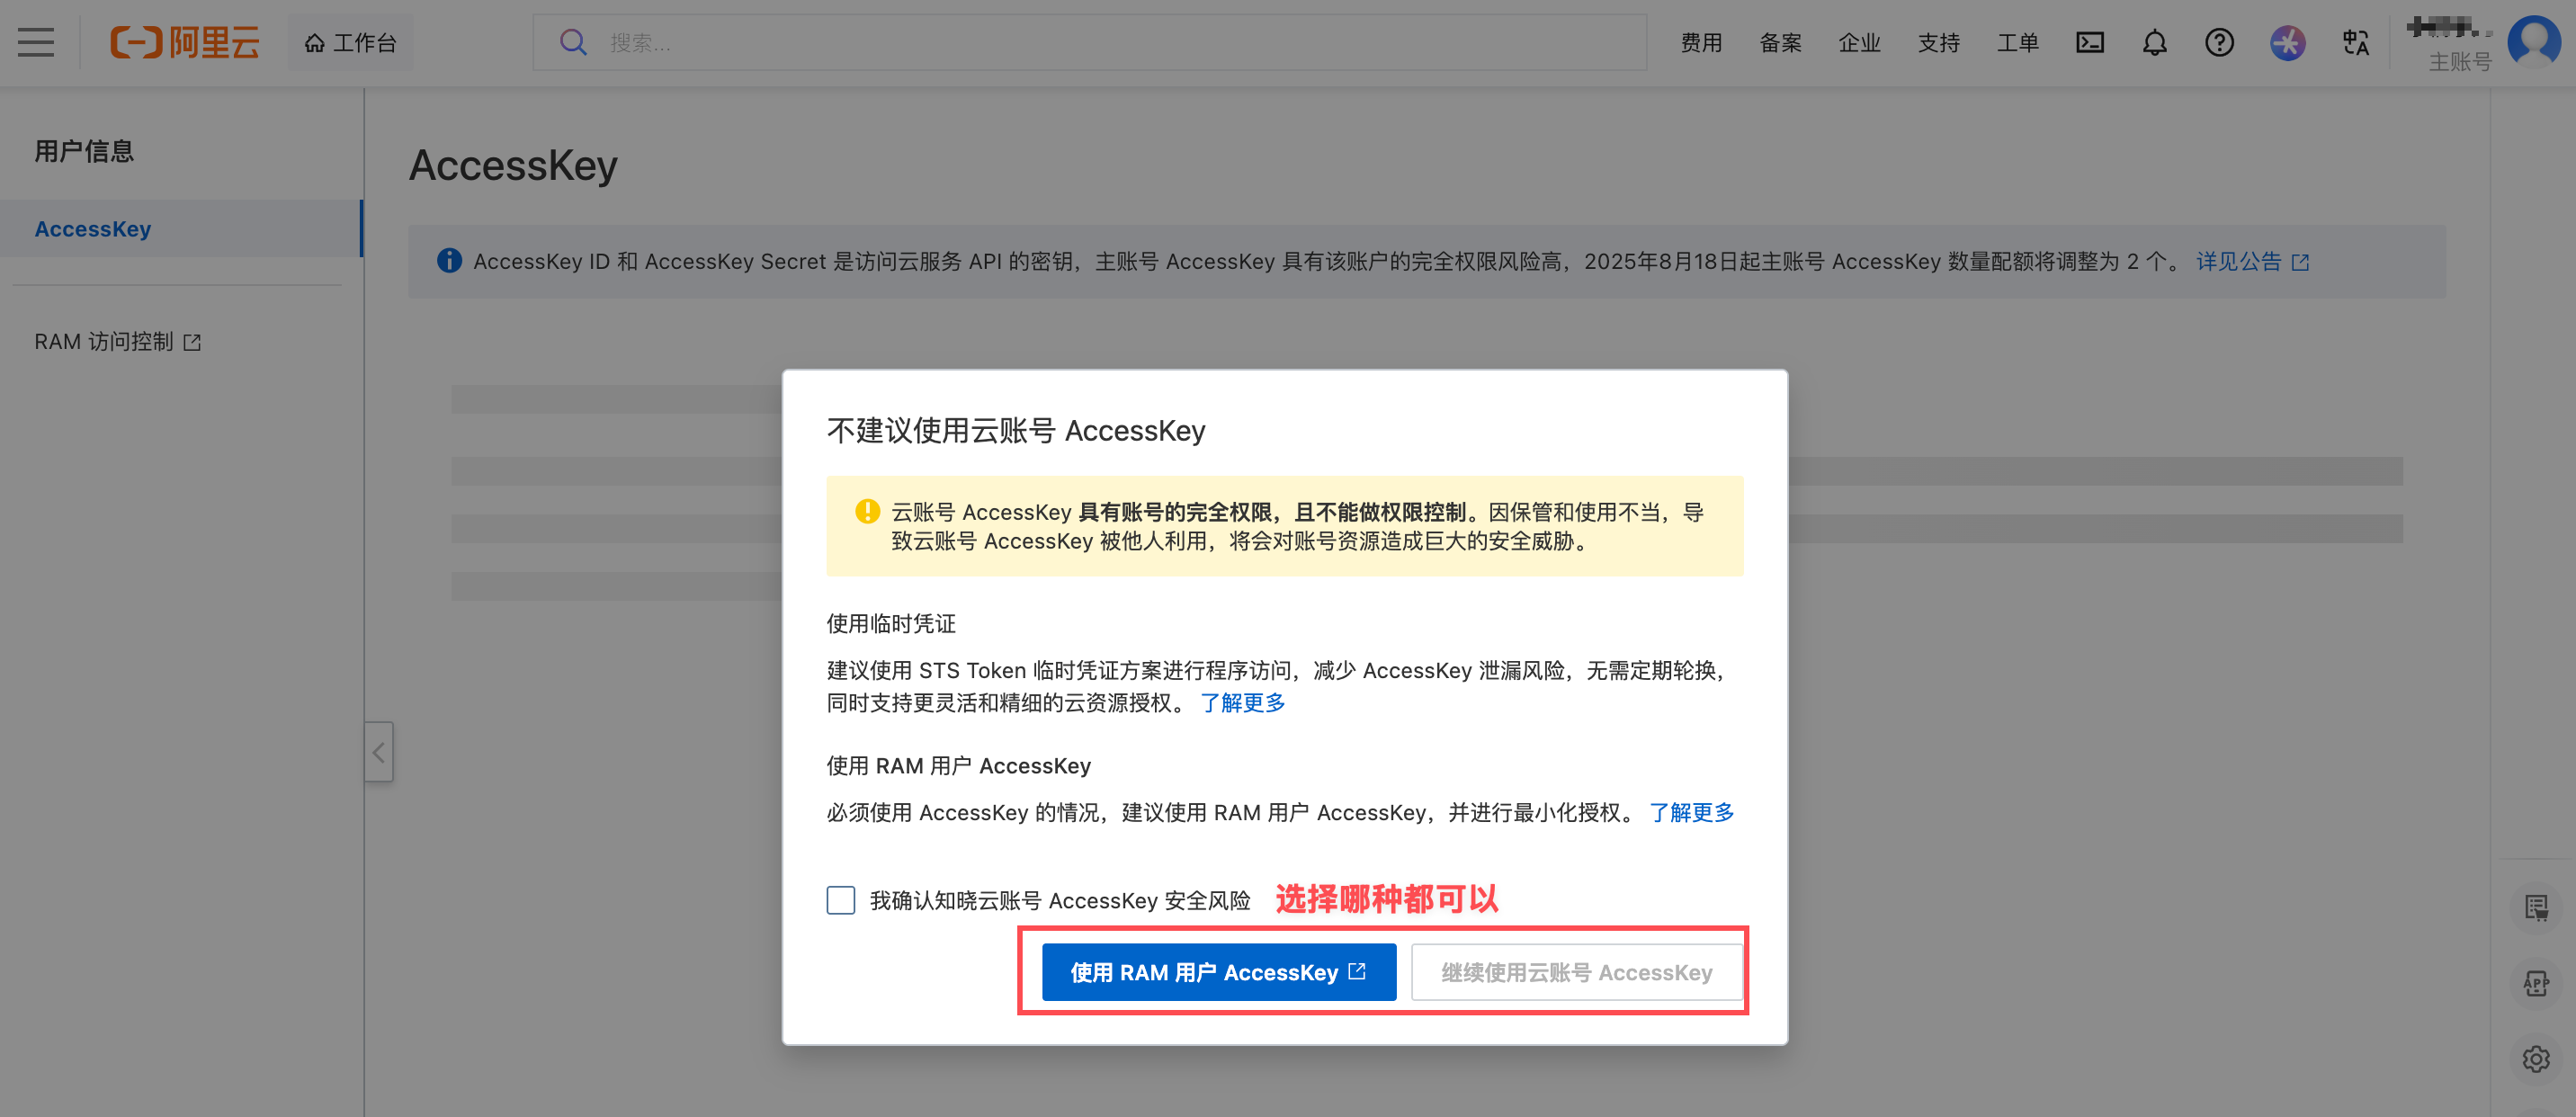Open the help question mark icon
The image size is (2576, 1117).
point(2219,42)
